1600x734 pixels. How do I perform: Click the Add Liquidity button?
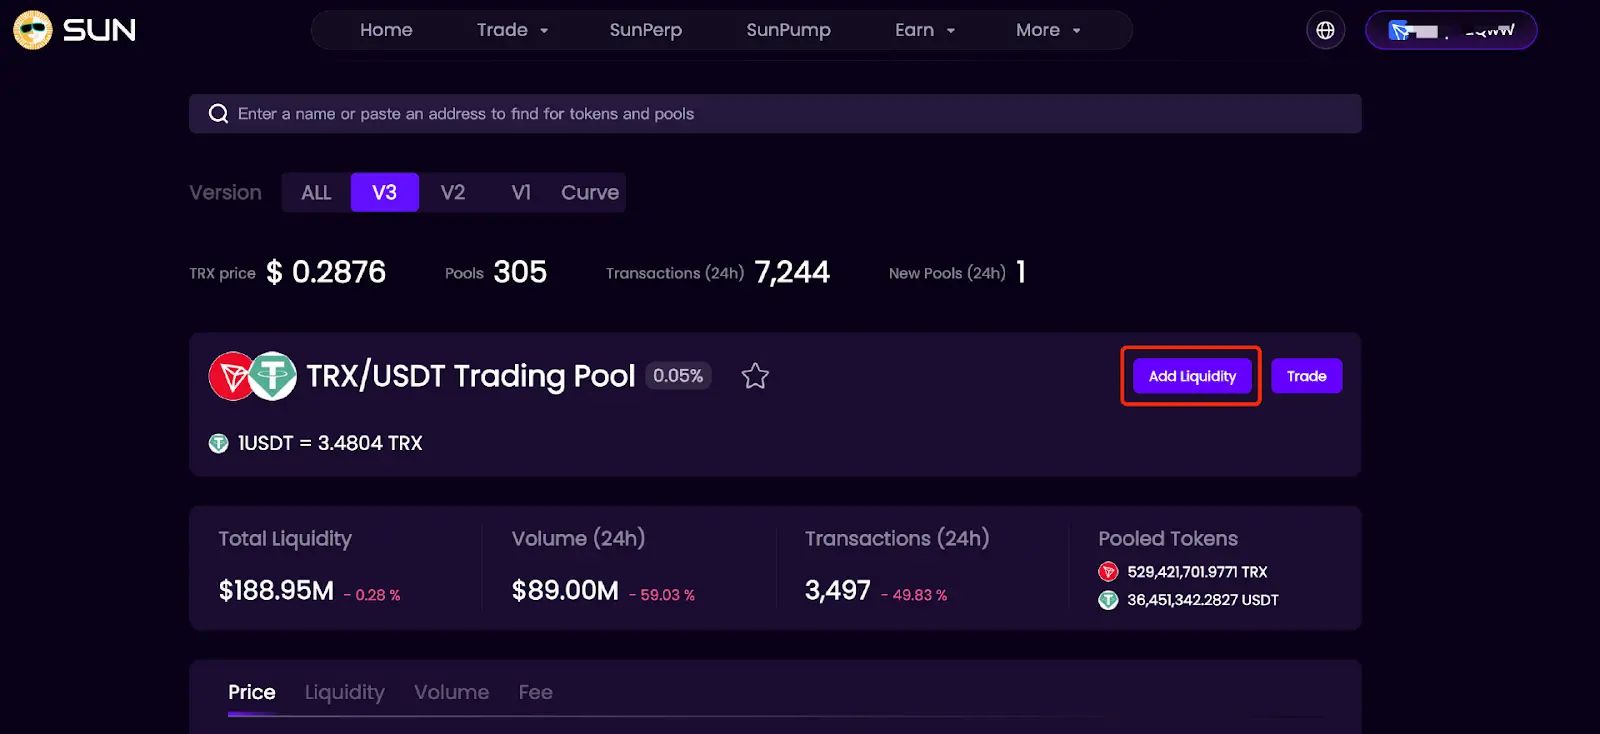1191,376
